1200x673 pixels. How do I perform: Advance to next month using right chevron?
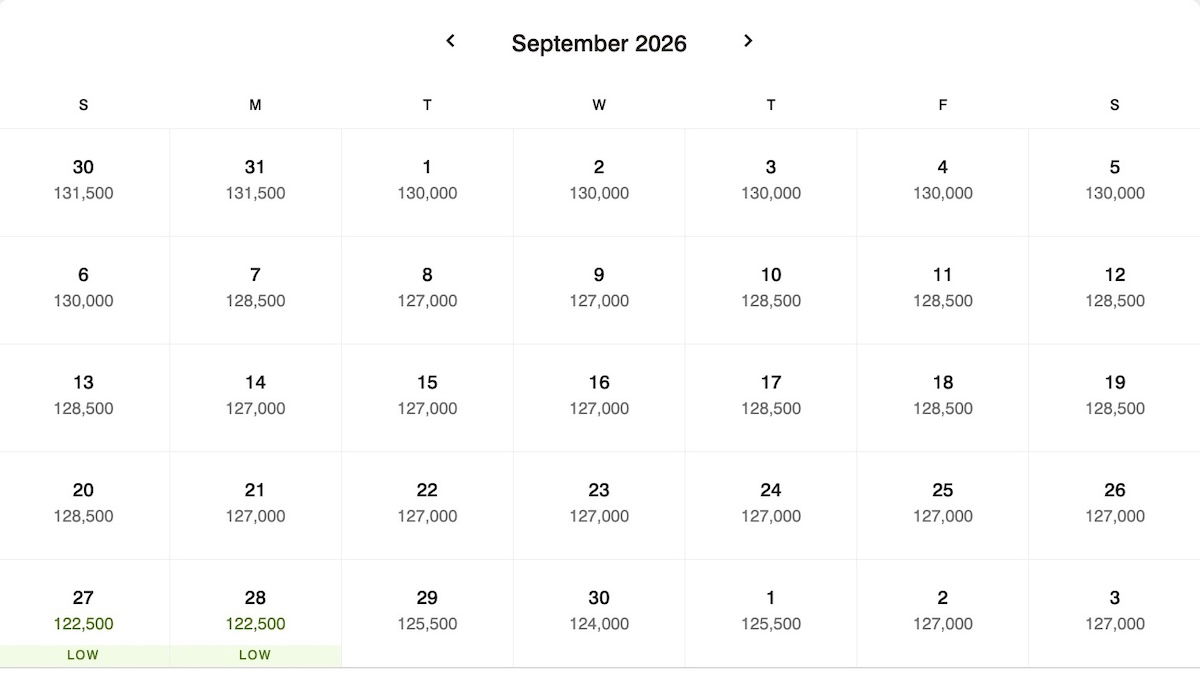748,41
